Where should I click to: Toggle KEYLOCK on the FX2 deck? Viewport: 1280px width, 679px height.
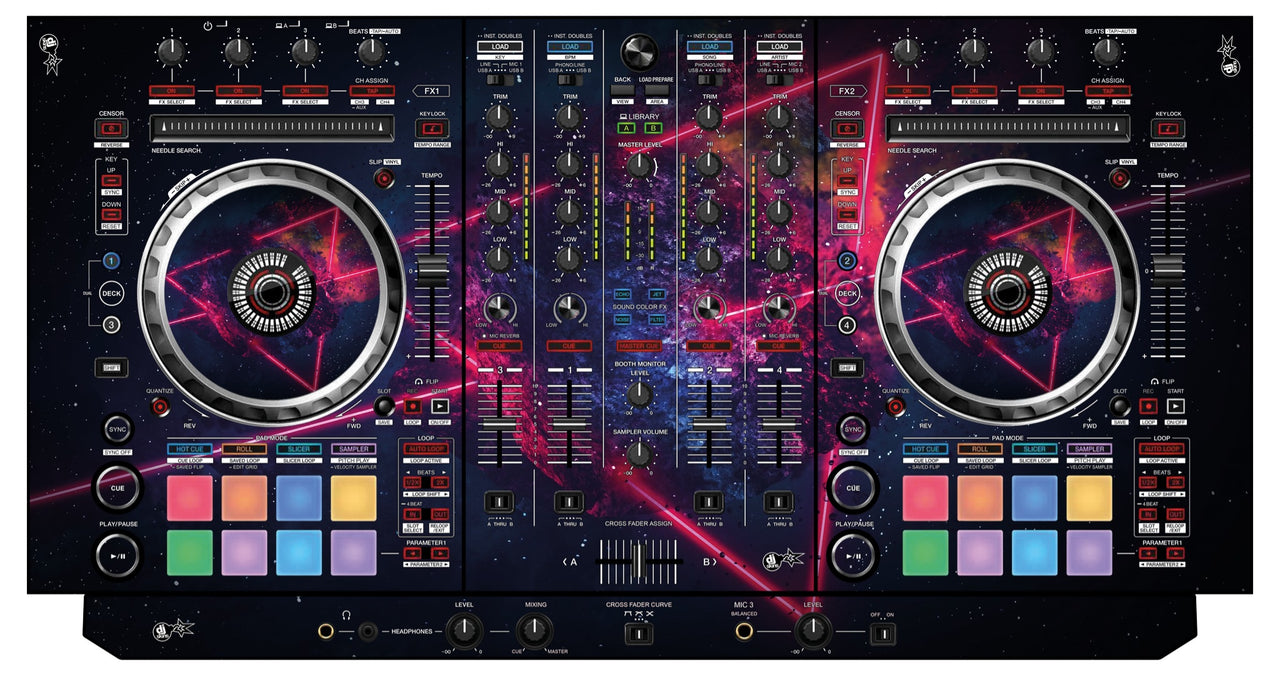pyautogui.click(x=1168, y=128)
